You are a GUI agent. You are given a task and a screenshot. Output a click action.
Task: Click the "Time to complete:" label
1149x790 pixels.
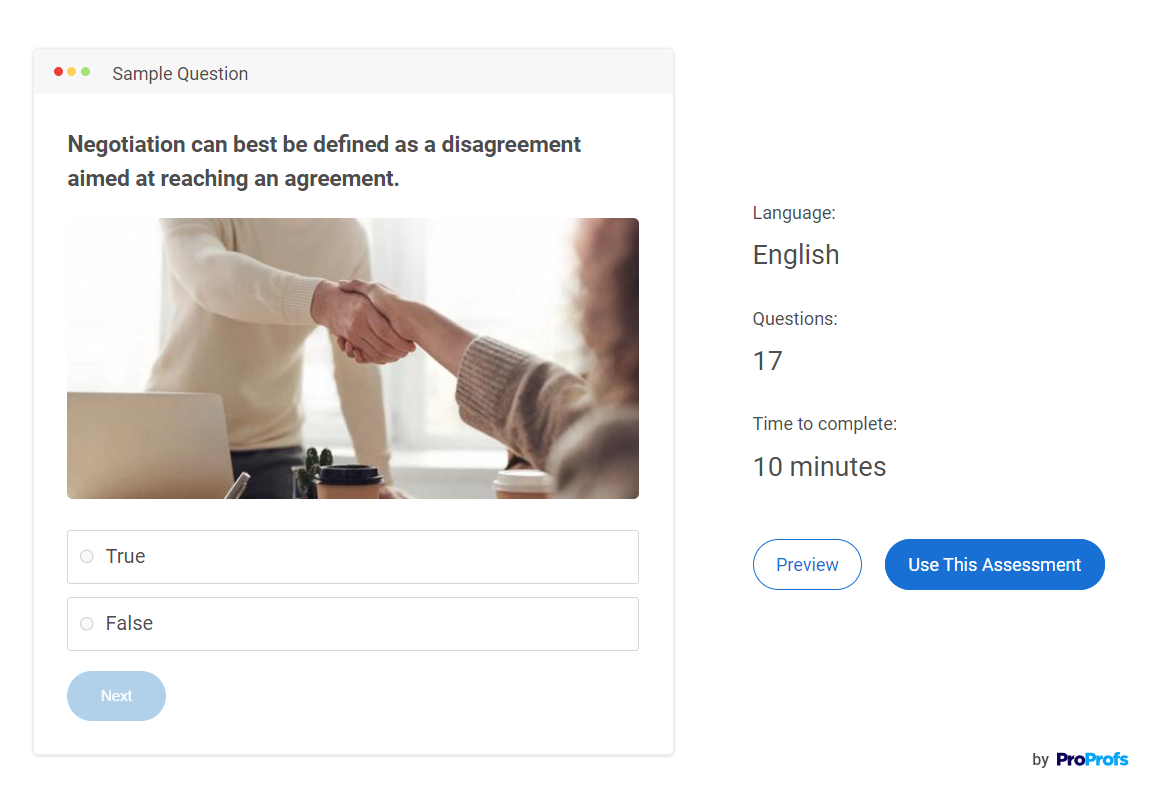pos(825,424)
